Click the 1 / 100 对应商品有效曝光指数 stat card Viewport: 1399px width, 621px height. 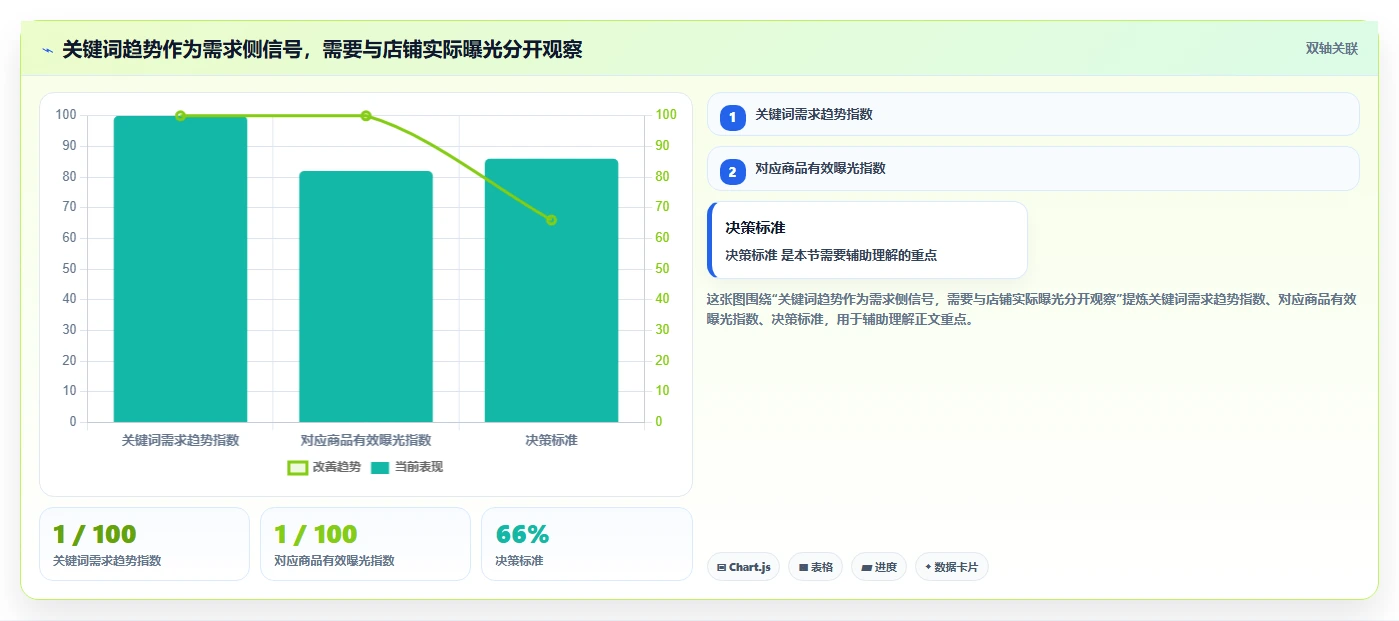coord(365,544)
